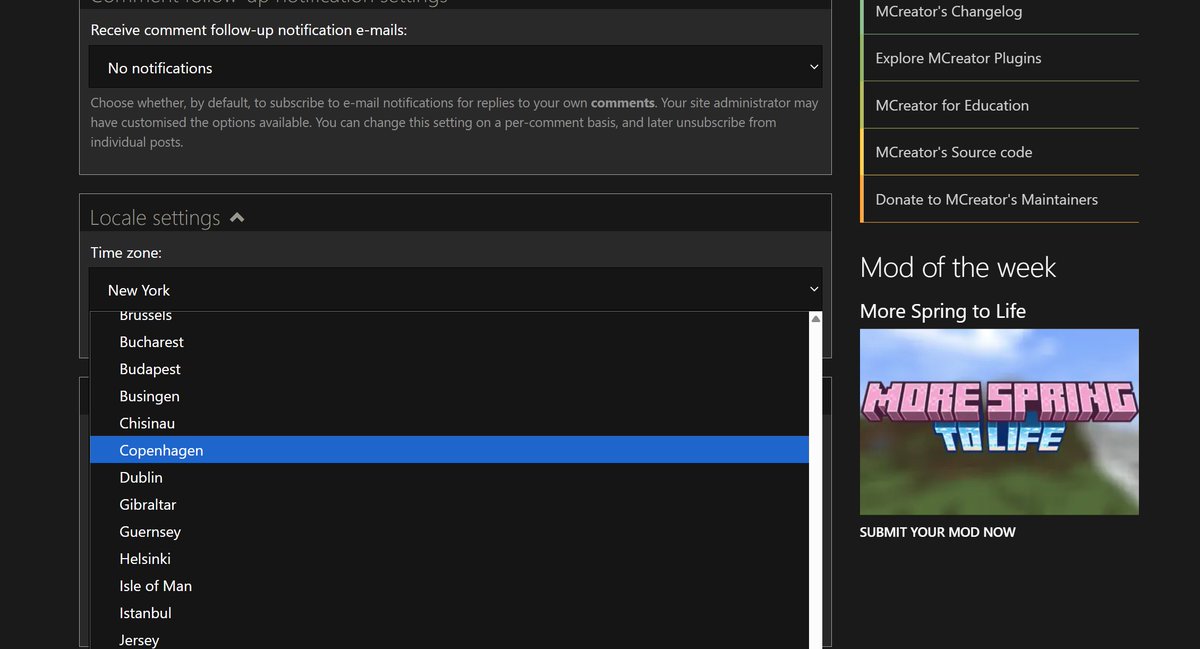Select Isle of Man time zone
Viewport: 1200px width, 649px height.
pos(156,585)
